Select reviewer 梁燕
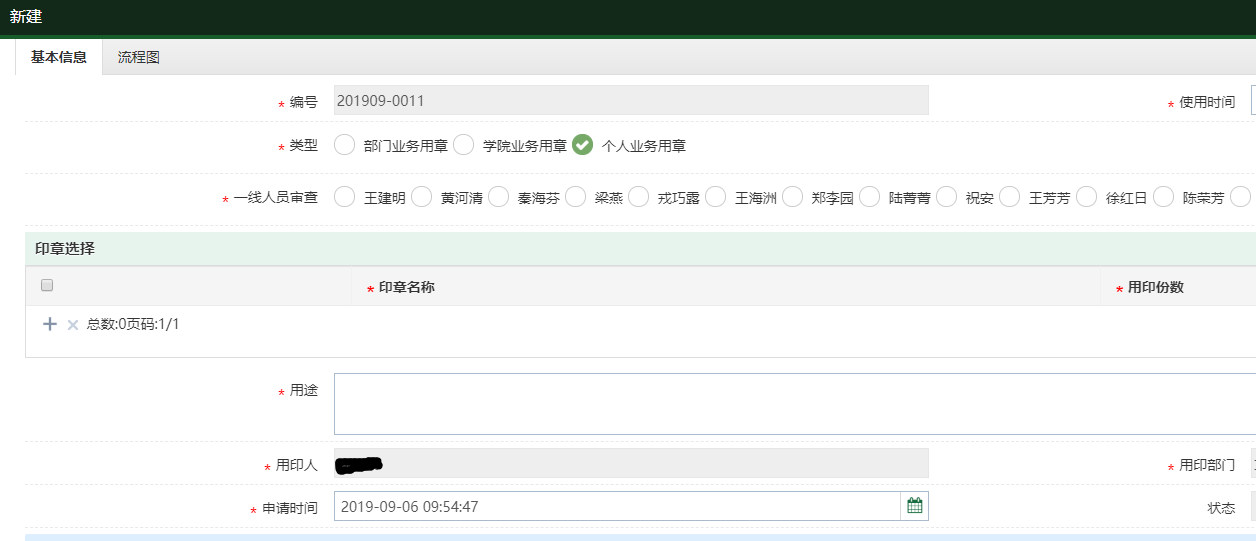The width and height of the screenshot is (1256, 541). tap(575, 197)
